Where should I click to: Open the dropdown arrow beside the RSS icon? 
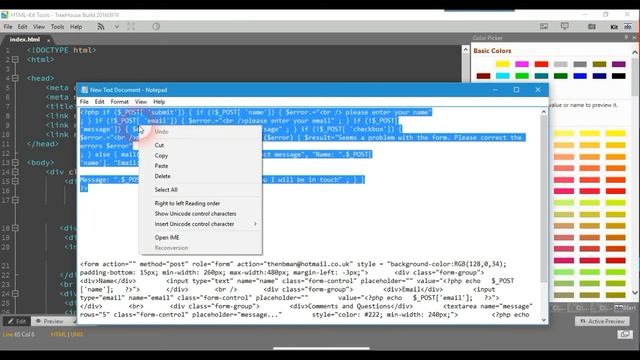(x=117, y=27)
